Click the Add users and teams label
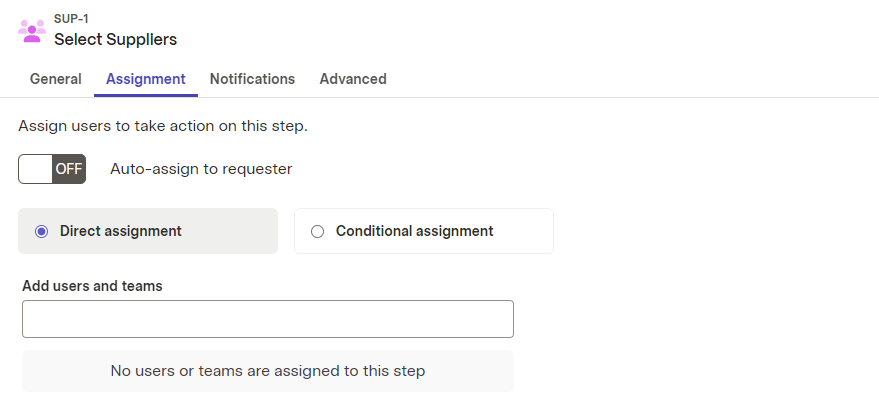The width and height of the screenshot is (879, 396). [x=92, y=286]
